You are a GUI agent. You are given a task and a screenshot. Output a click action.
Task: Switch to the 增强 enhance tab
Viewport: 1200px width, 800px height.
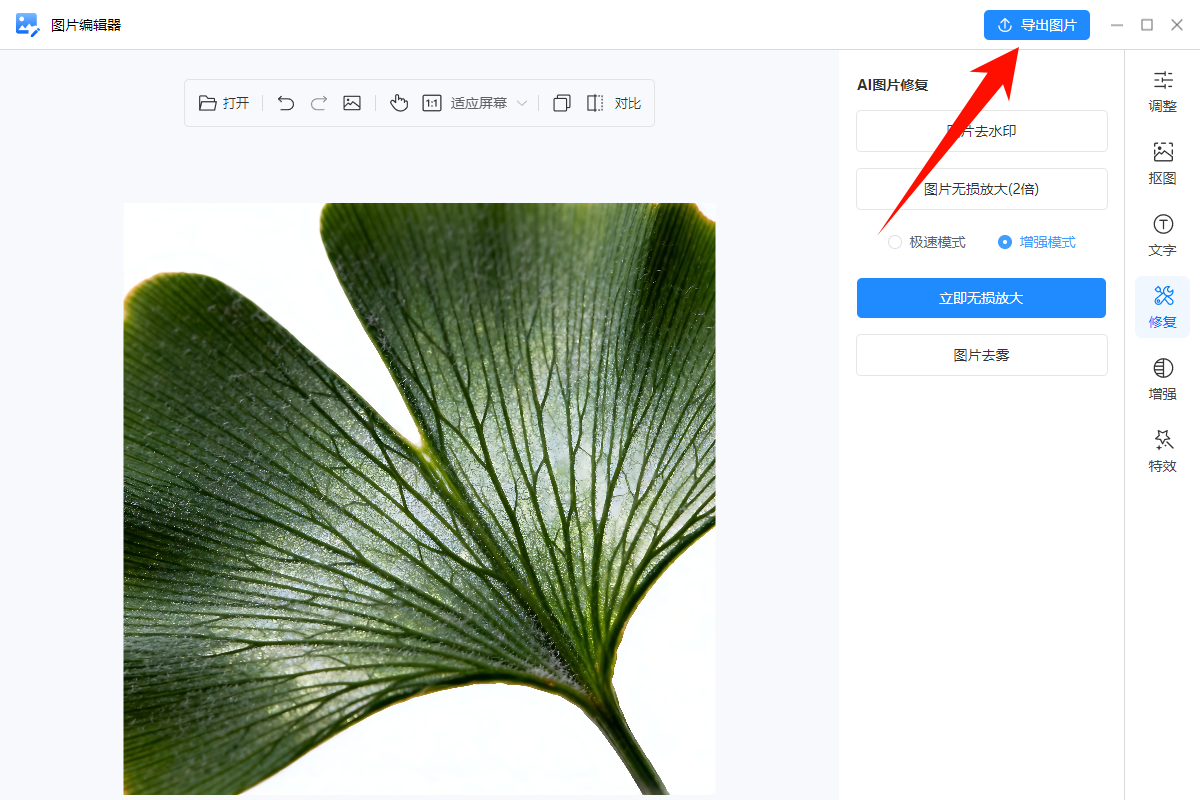(x=1162, y=379)
